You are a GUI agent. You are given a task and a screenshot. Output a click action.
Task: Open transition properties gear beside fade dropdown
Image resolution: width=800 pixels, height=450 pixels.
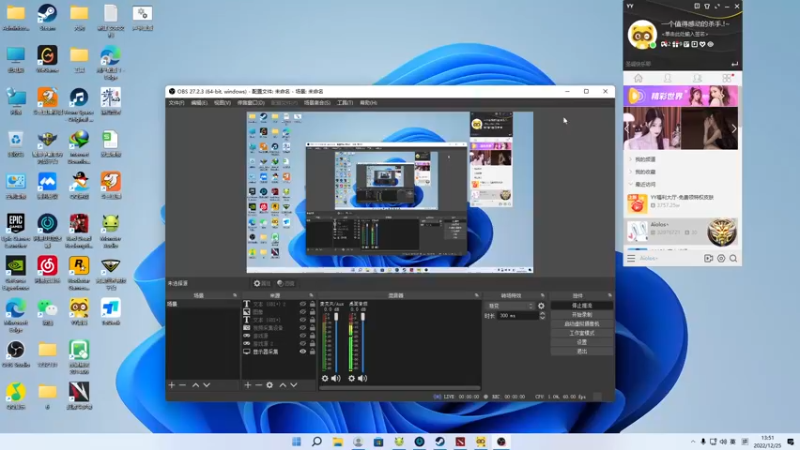[x=541, y=306]
